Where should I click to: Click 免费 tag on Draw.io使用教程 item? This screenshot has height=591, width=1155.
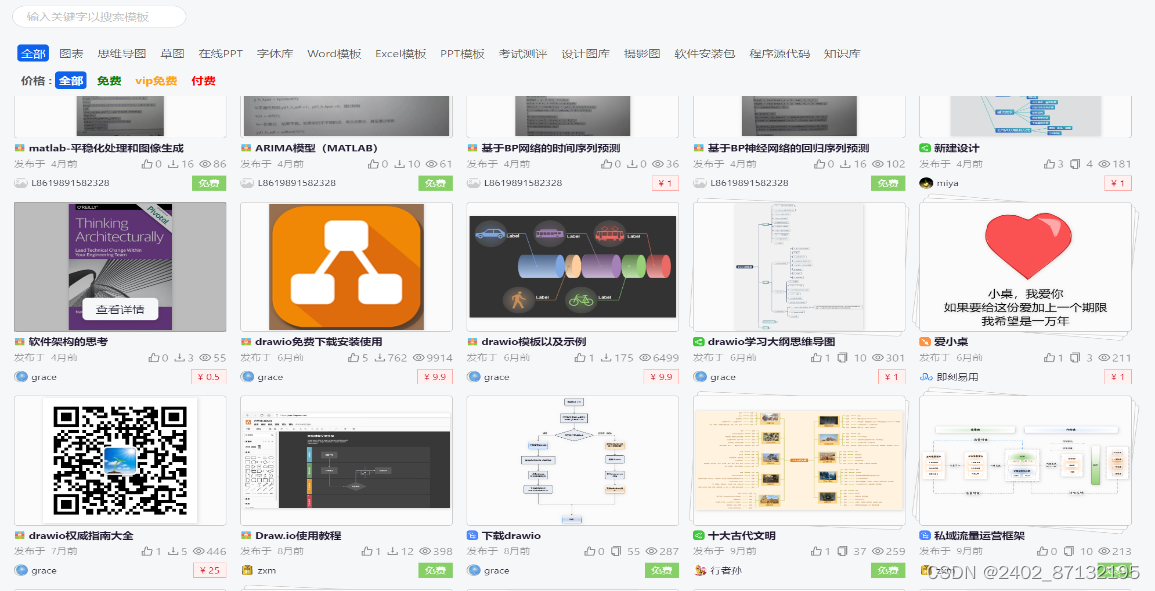[435, 570]
